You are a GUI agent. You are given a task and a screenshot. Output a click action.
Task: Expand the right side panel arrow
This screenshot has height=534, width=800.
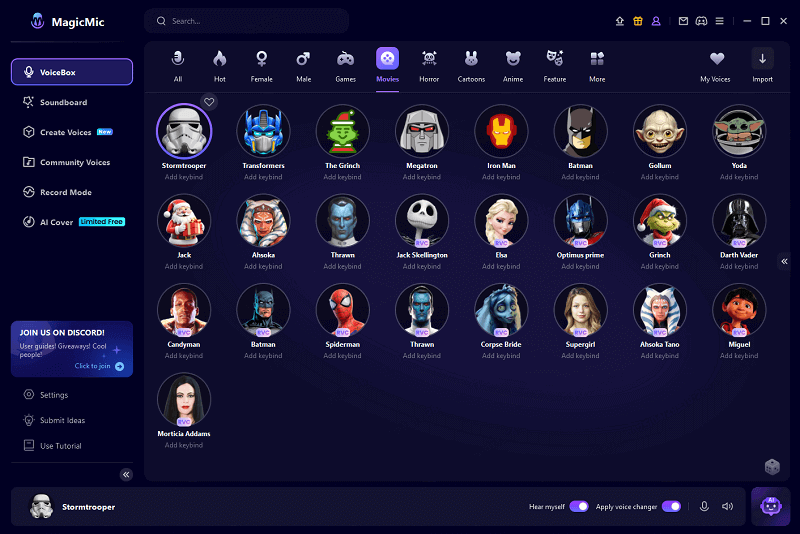click(x=784, y=261)
